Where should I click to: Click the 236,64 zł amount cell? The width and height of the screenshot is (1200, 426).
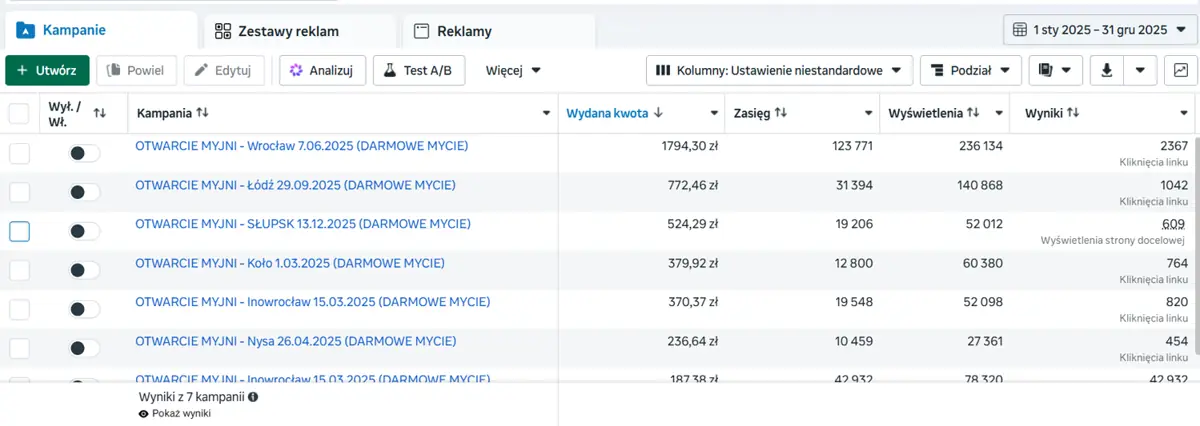pyautogui.click(x=693, y=341)
